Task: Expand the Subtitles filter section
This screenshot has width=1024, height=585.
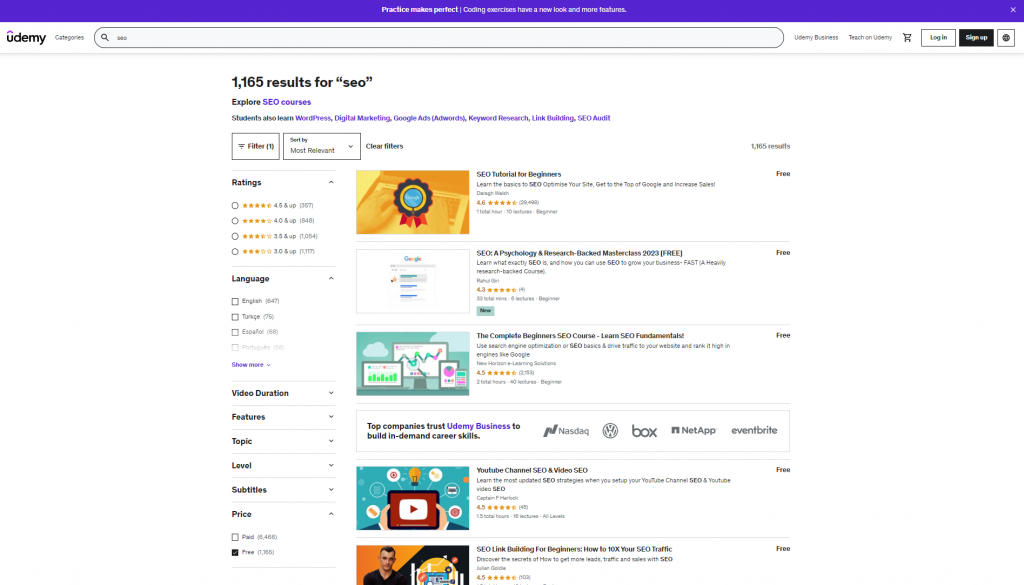Action: (x=283, y=490)
